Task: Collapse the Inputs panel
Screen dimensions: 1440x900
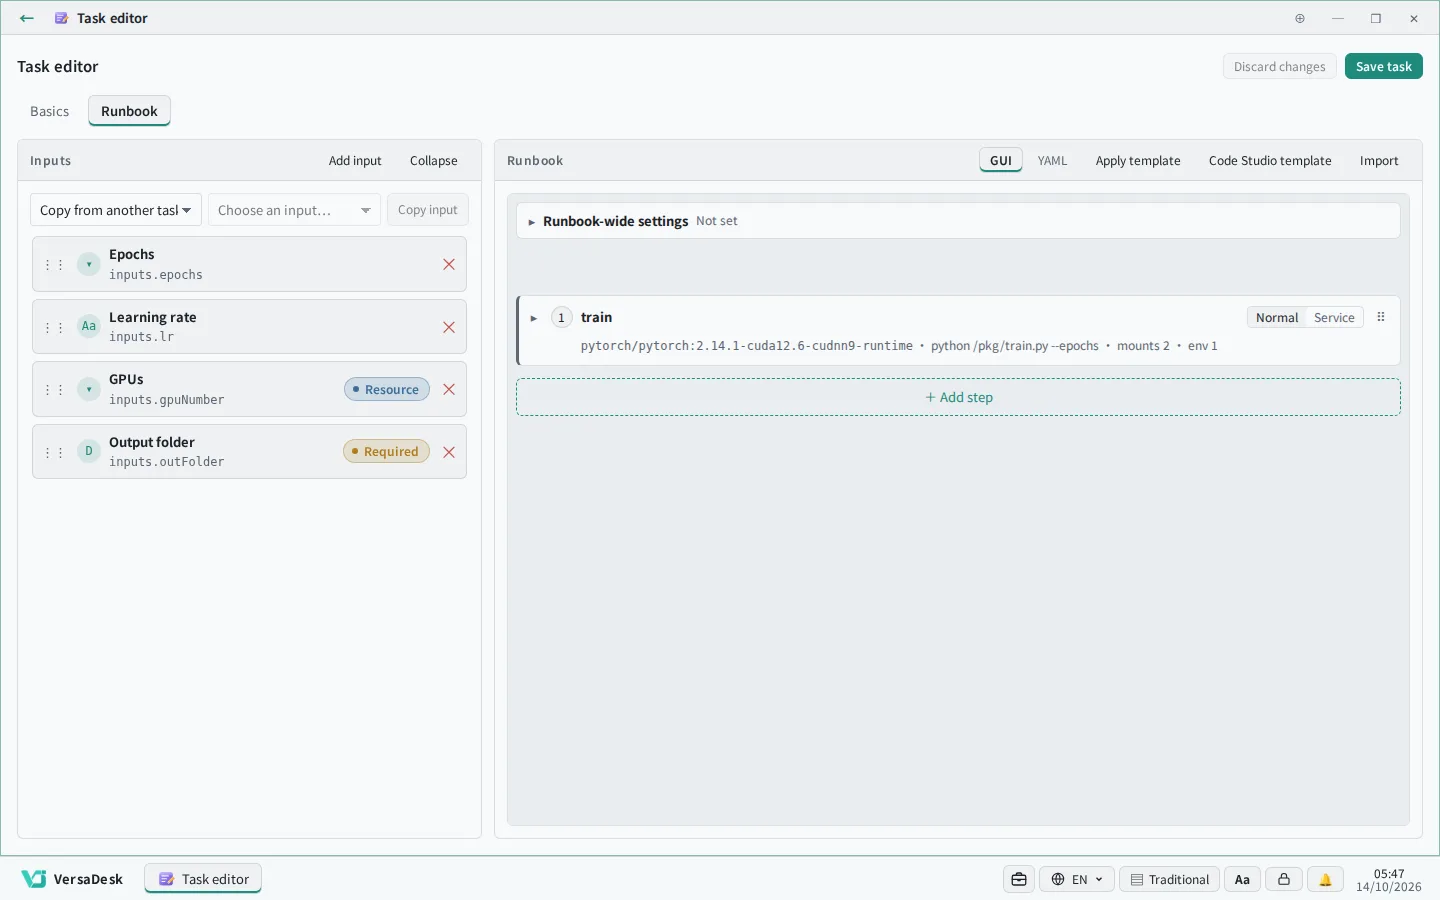Action: pos(433,161)
